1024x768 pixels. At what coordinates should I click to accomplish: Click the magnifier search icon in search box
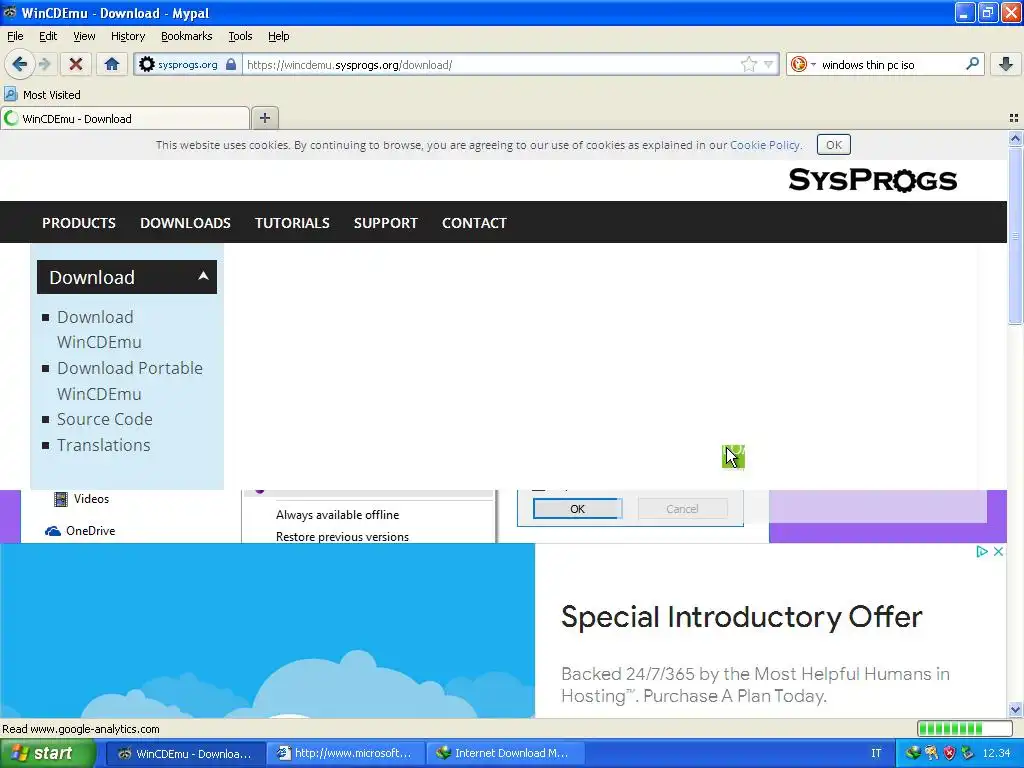972,64
